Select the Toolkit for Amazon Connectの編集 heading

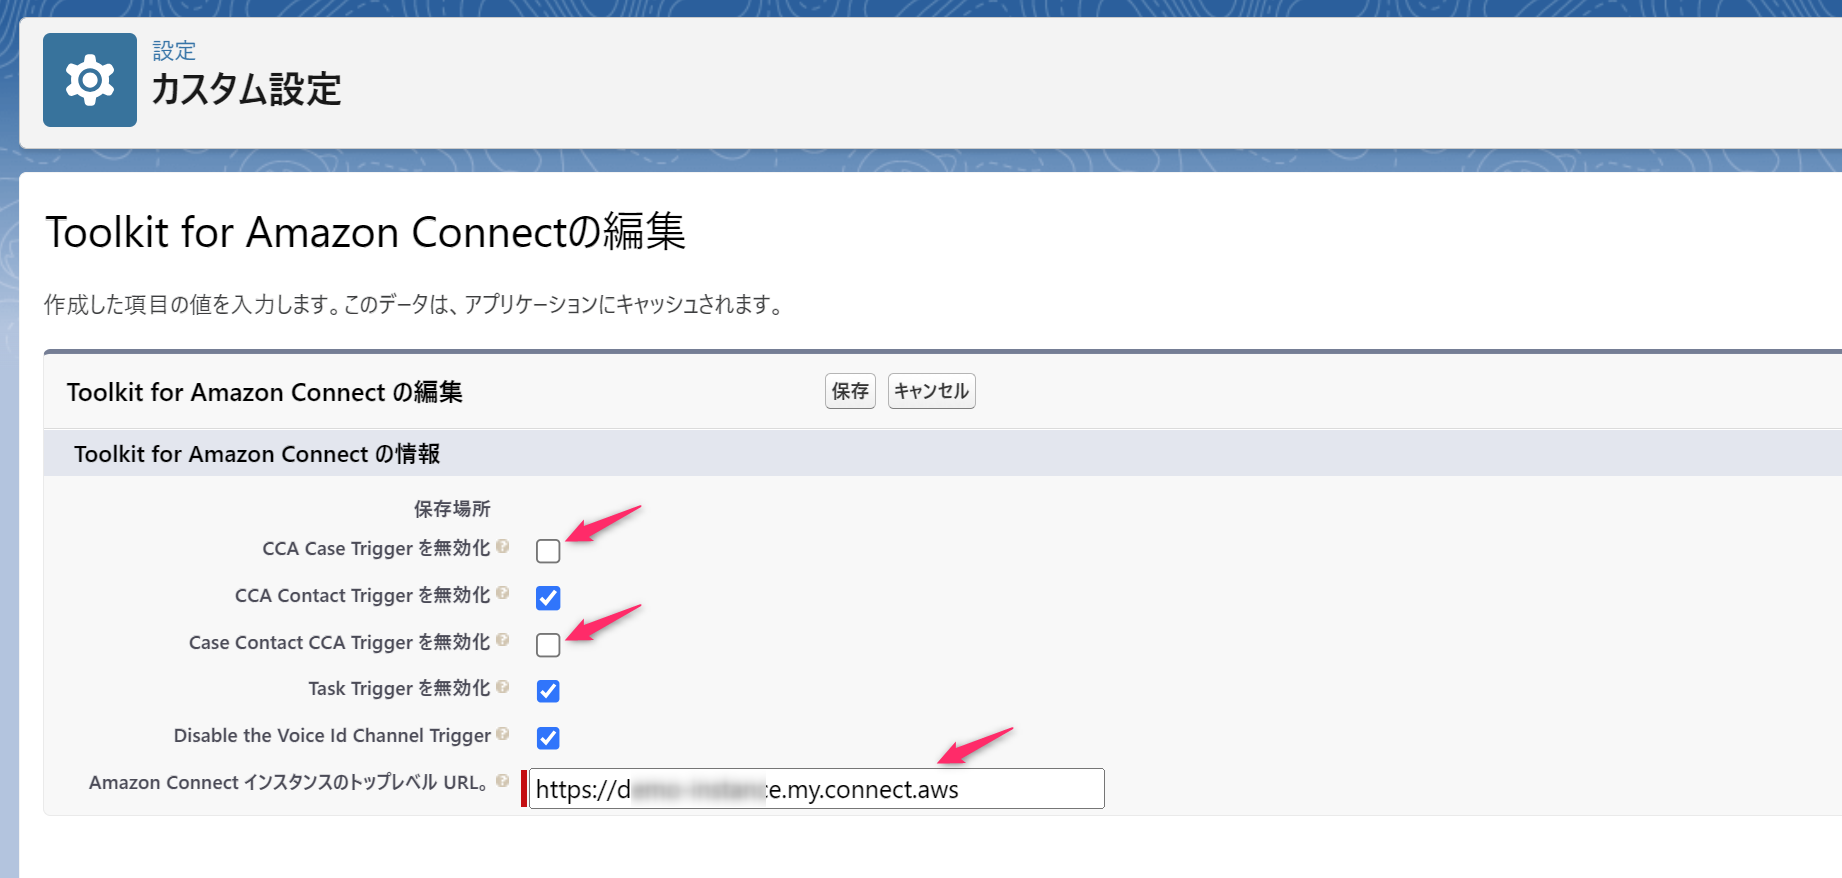(365, 232)
